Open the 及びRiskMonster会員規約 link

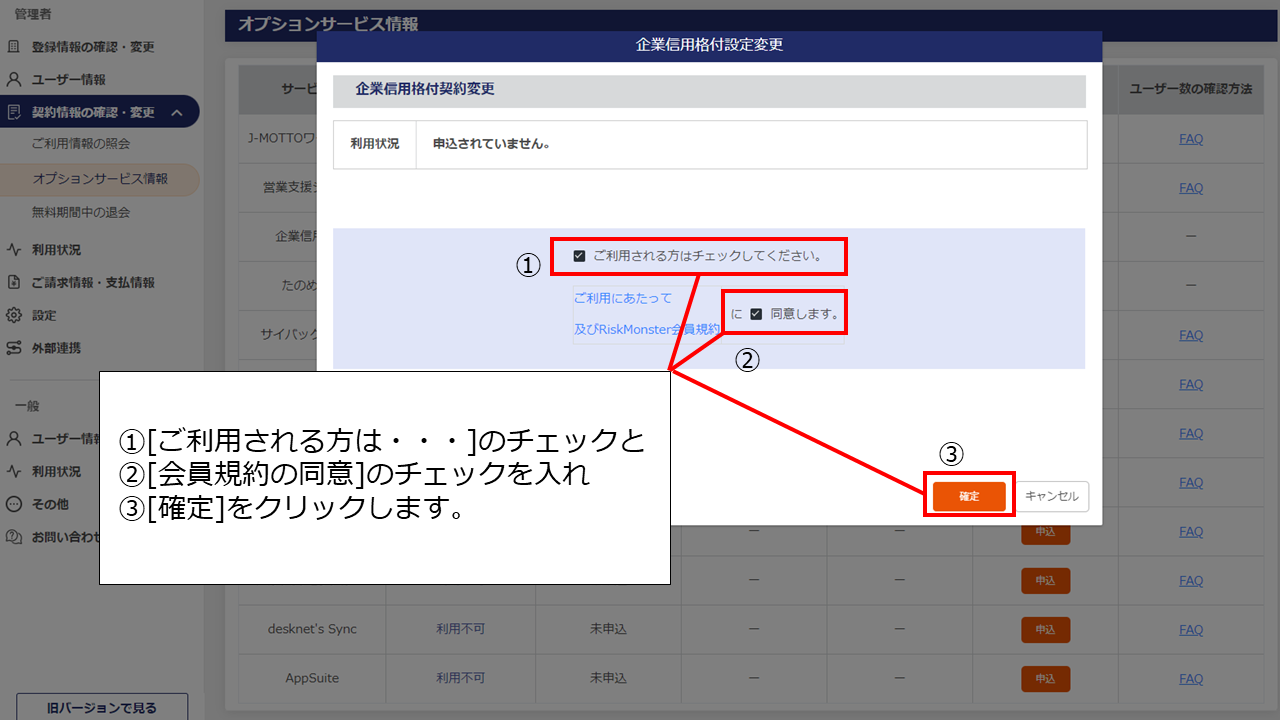646,329
